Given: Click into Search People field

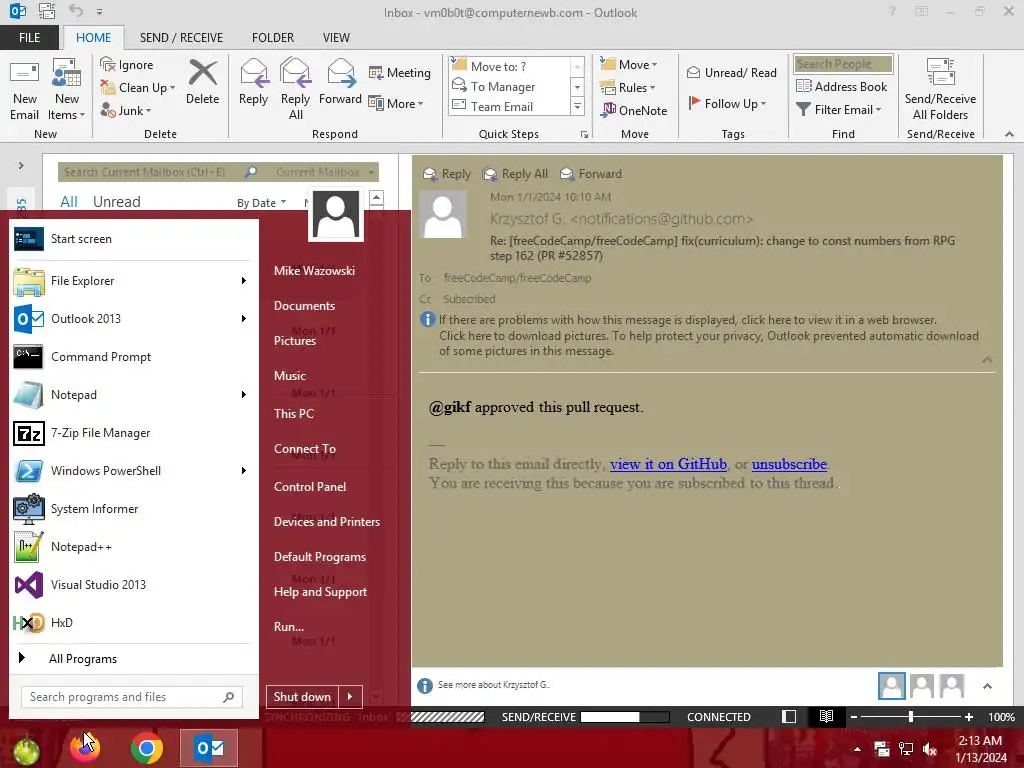Looking at the screenshot, I should [x=843, y=64].
